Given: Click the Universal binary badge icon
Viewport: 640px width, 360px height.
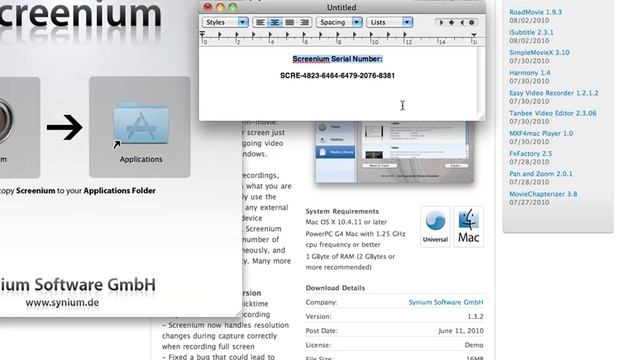Looking at the screenshot, I should (435, 227).
